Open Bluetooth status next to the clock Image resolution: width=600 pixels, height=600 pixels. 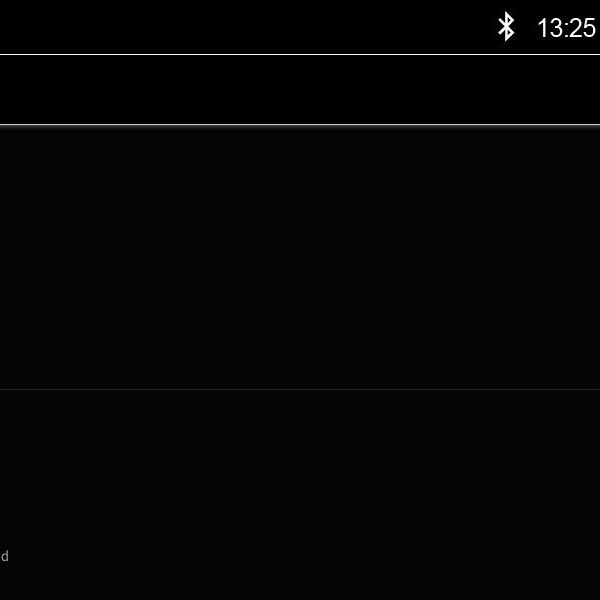point(506,27)
